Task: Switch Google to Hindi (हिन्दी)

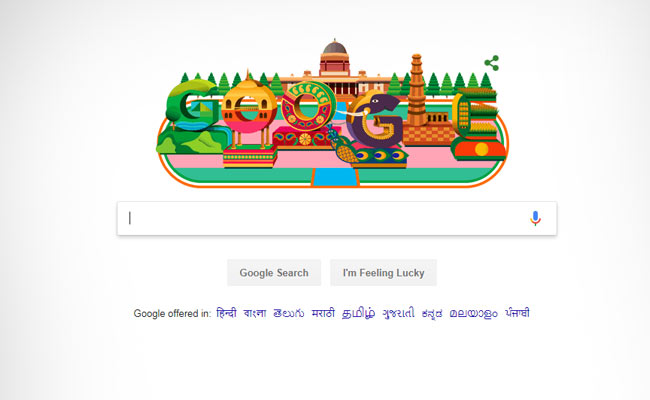Action: coord(226,313)
